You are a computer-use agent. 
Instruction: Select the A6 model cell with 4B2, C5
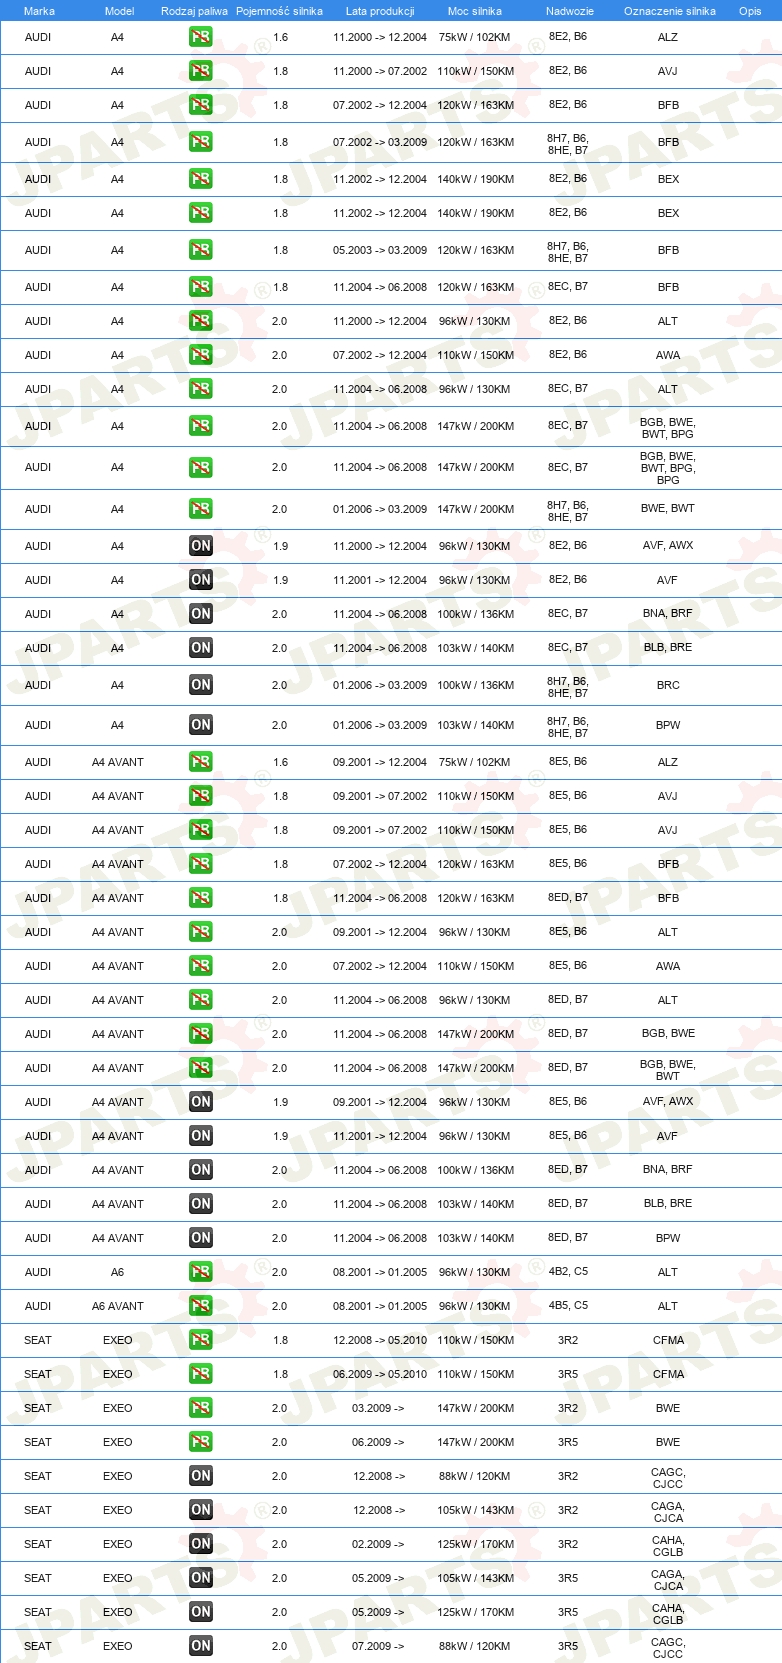[x=117, y=1272]
